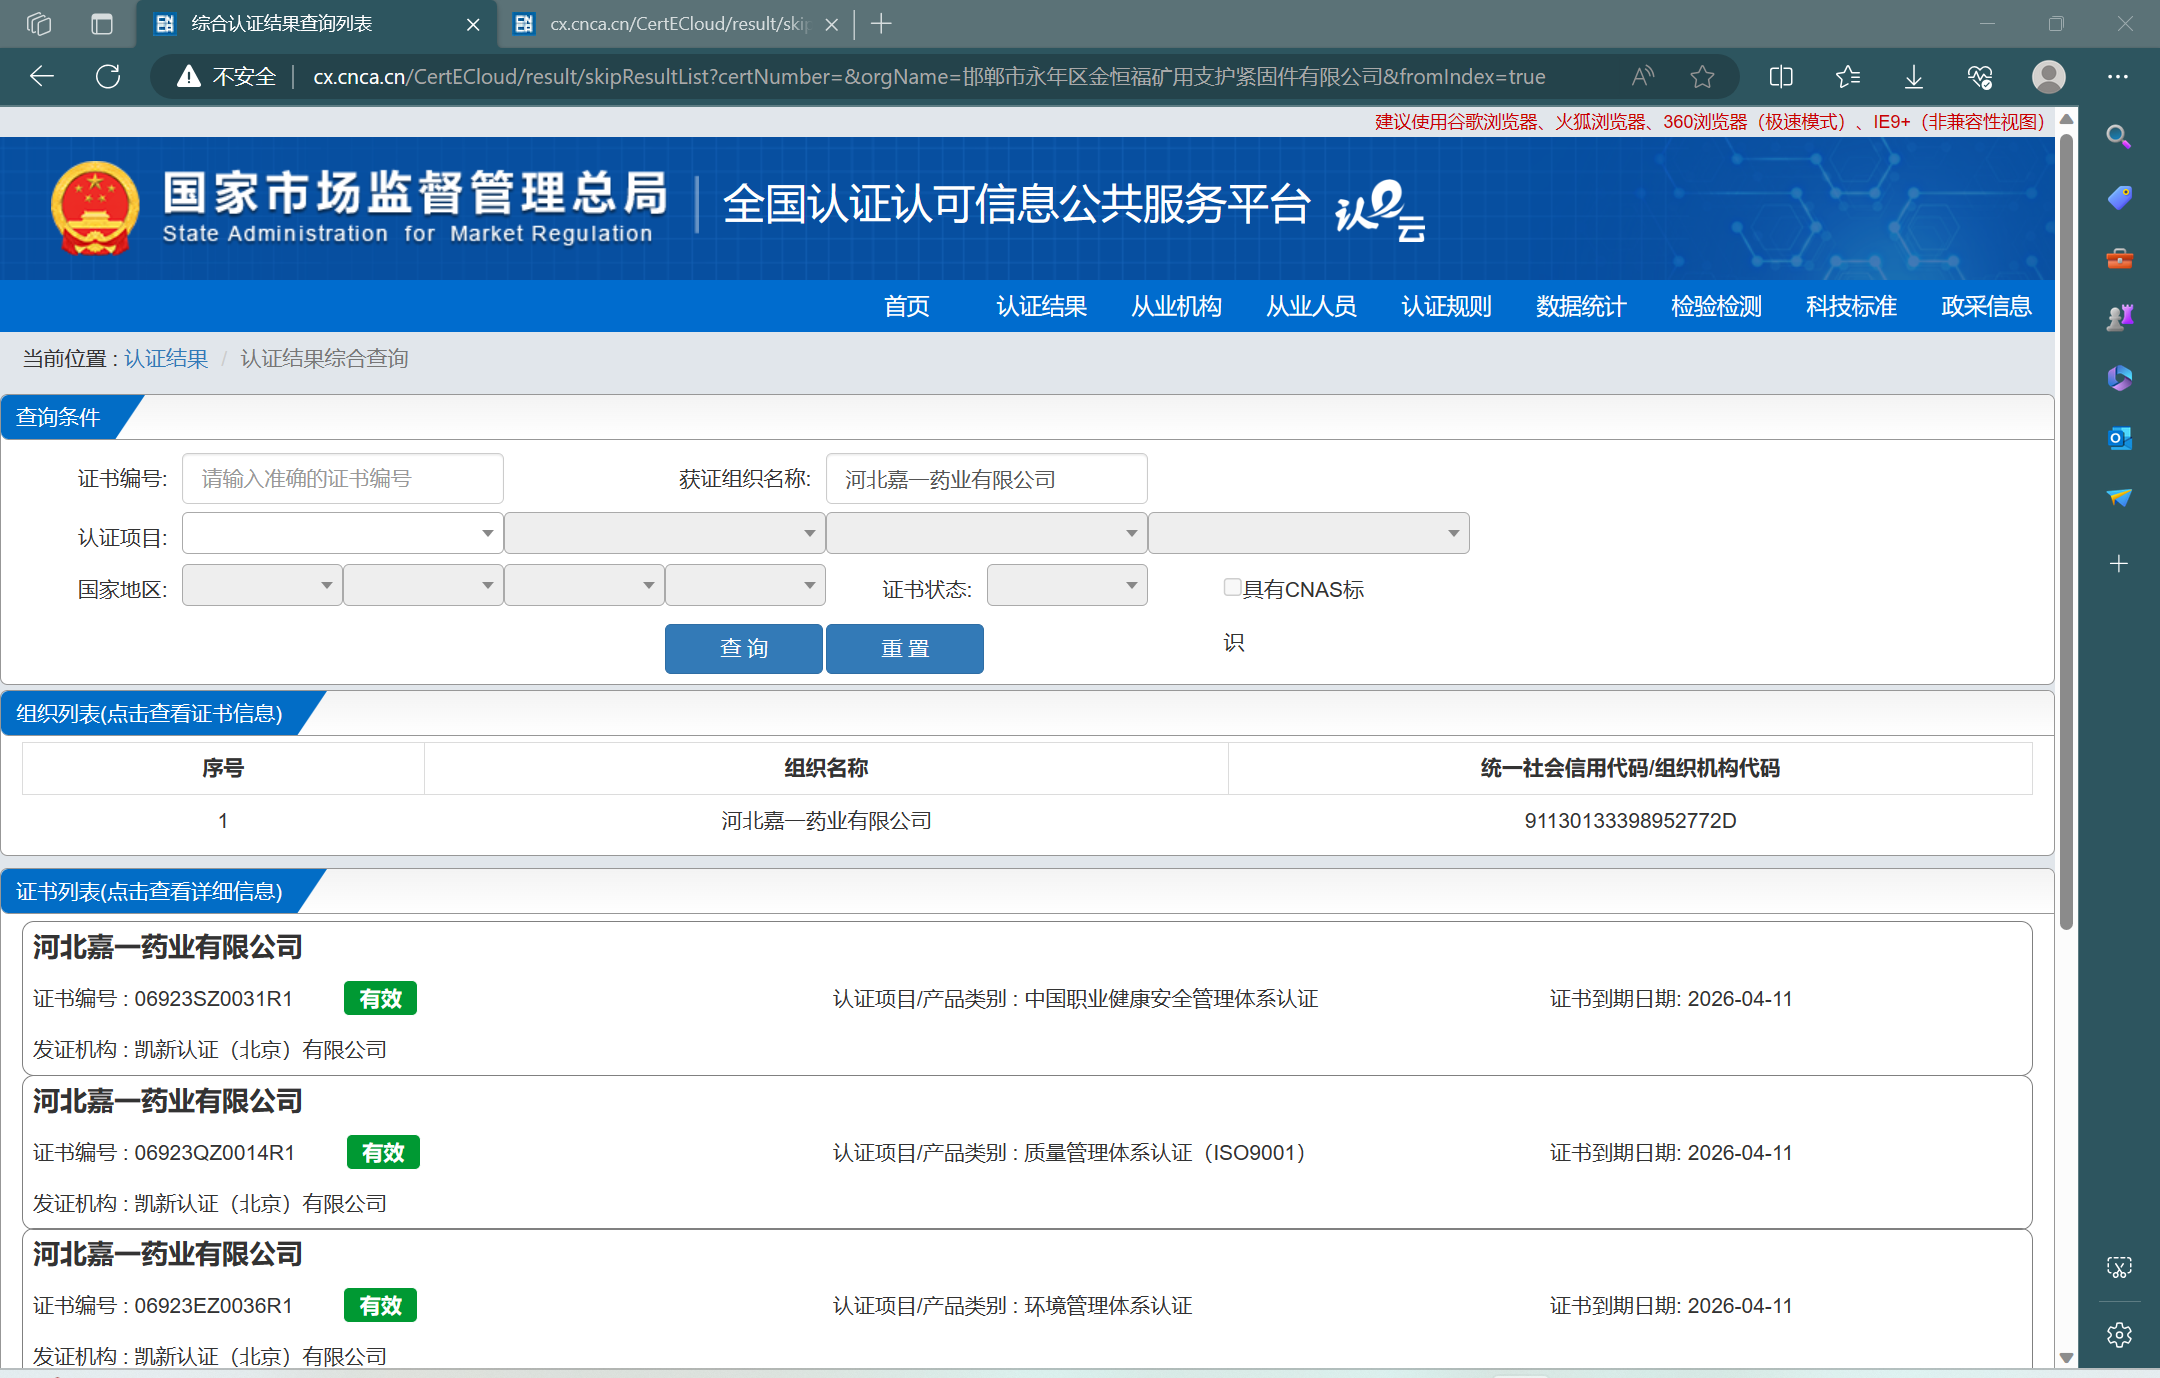Image resolution: width=2160 pixels, height=1378 pixels.
Task: Open the shopping tag sidebar icon
Action: [2119, 197]
